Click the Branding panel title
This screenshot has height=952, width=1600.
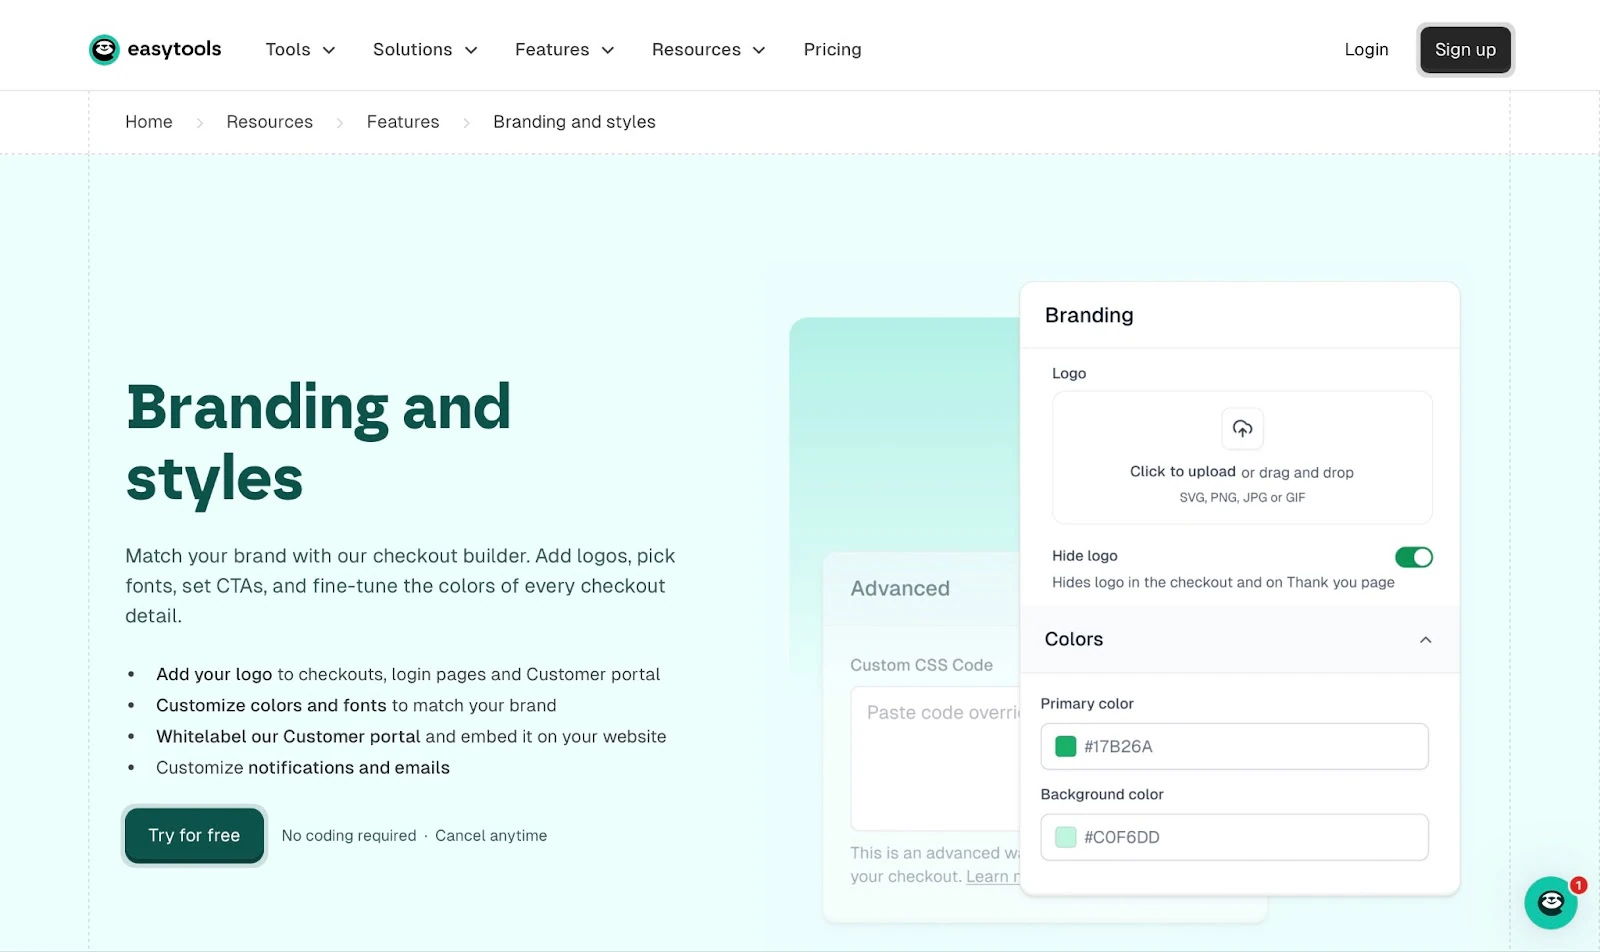point(1089,315)
